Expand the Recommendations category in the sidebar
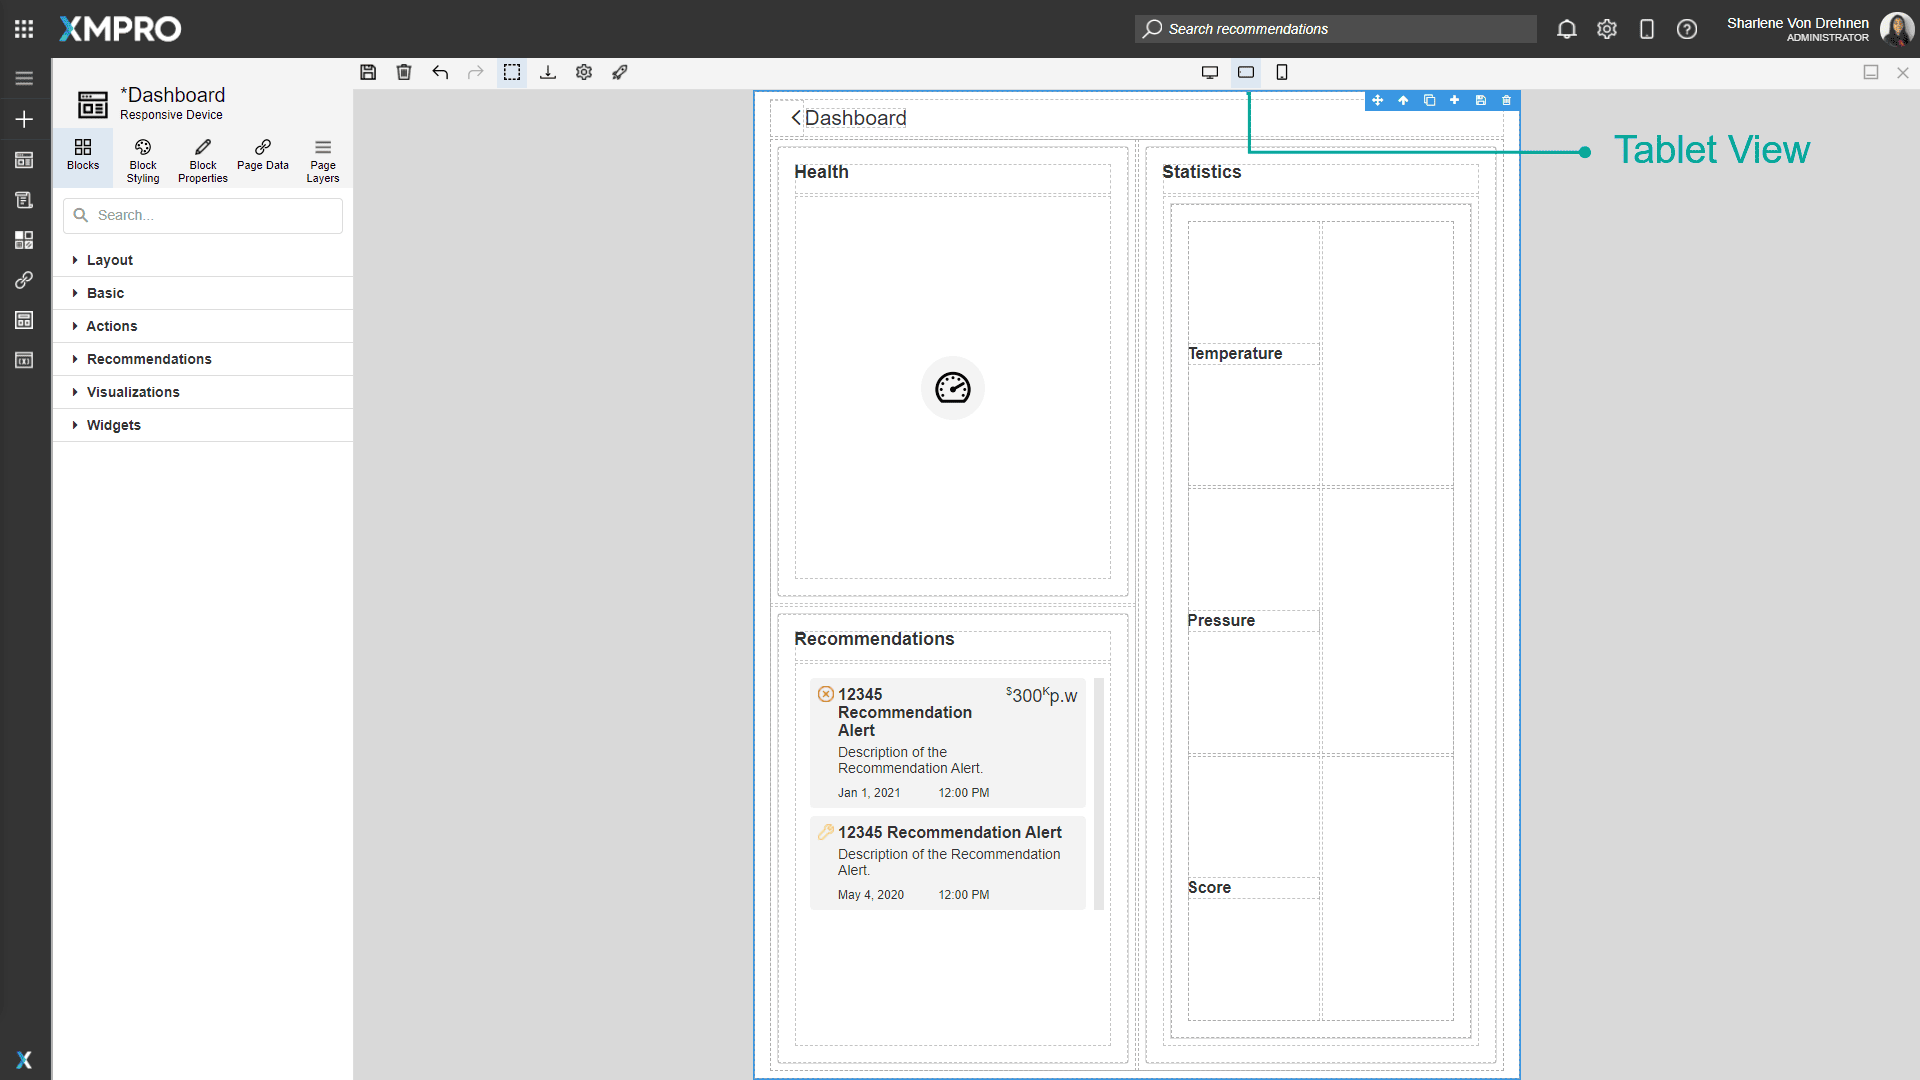 [148, 359]
